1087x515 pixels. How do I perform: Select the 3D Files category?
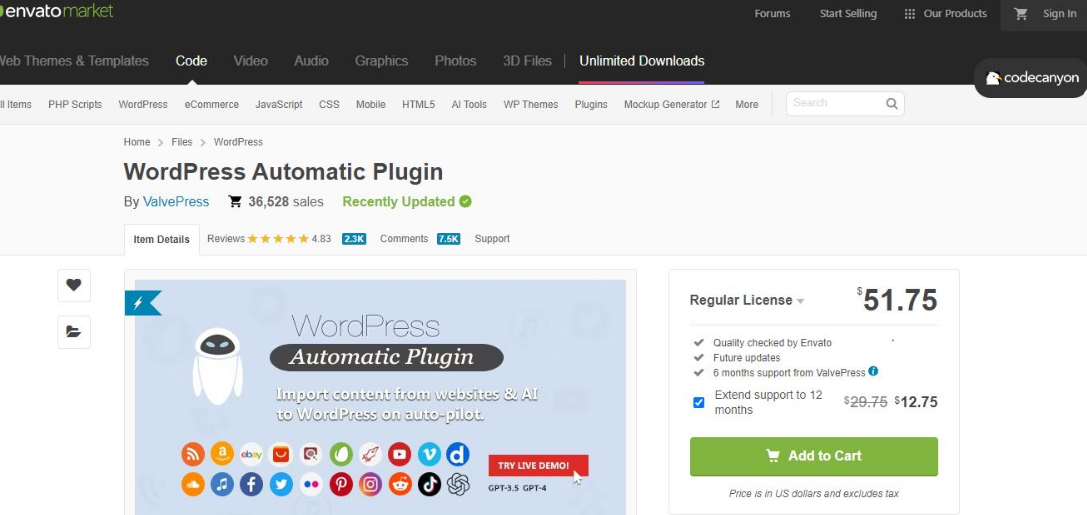(528, 61)
